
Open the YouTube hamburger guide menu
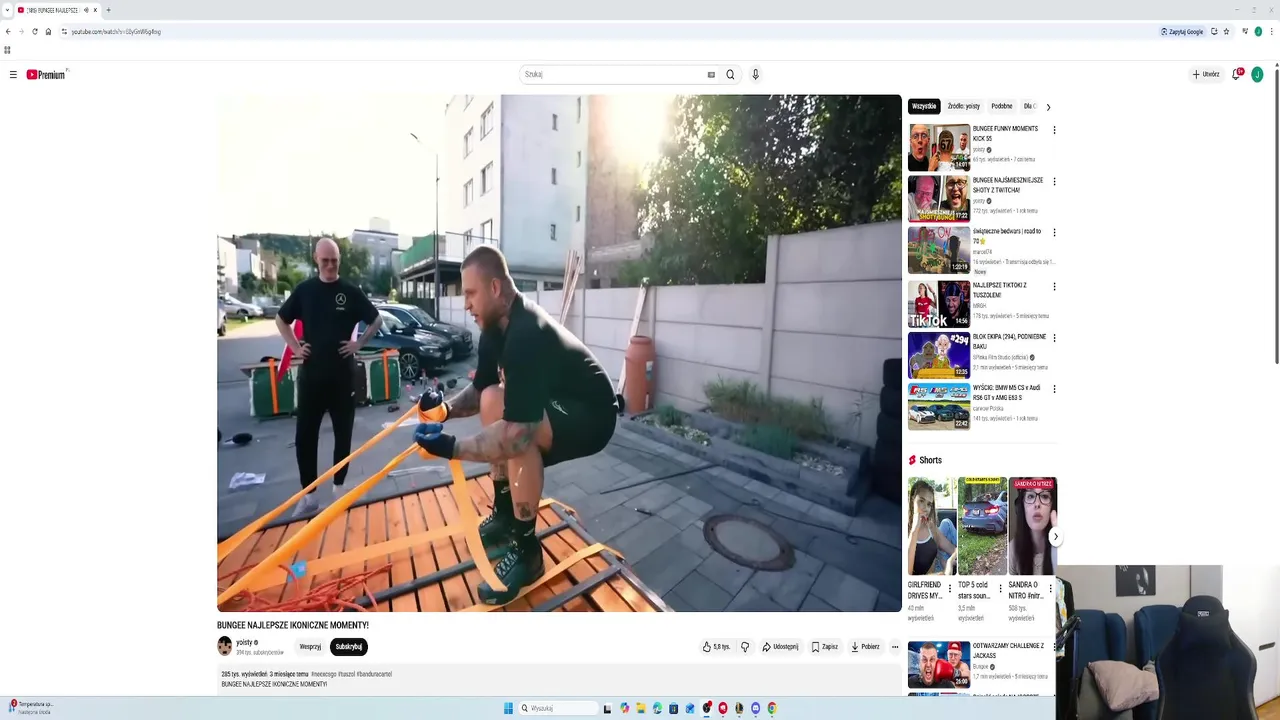pos(13,75)
